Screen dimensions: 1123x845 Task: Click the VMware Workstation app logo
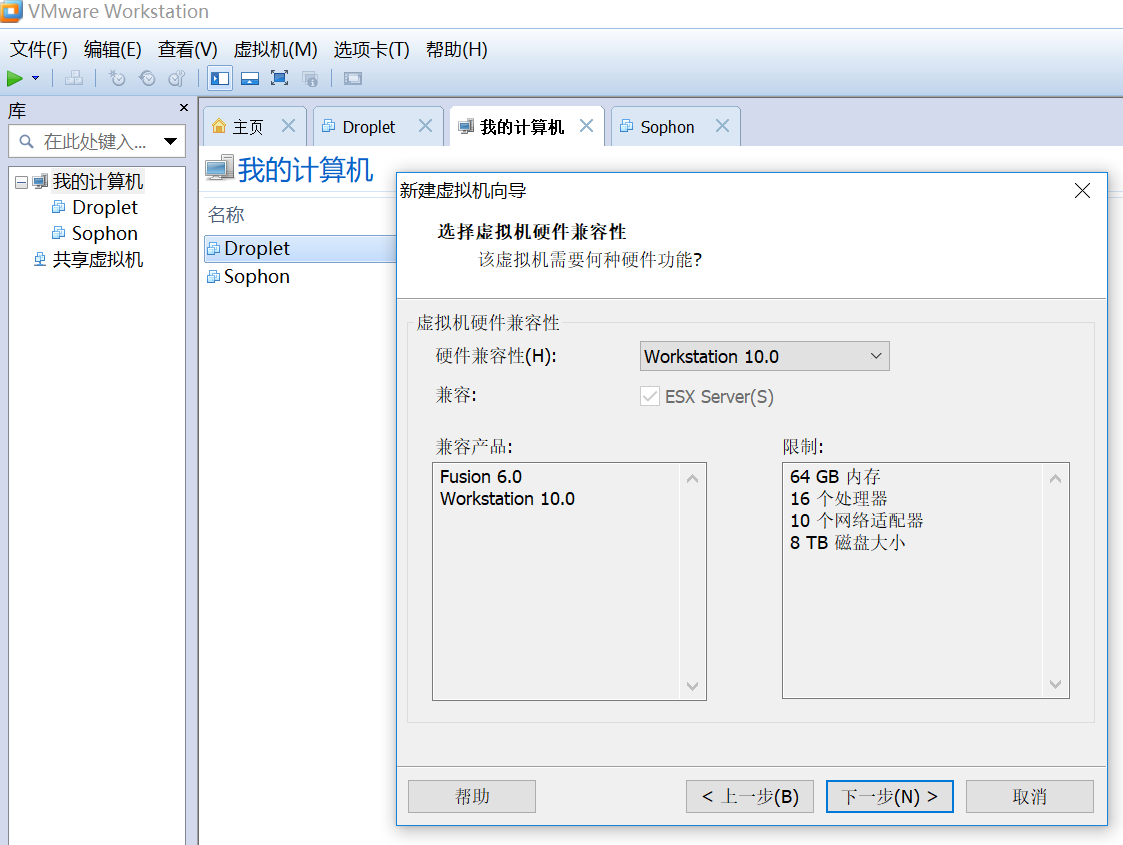click(x=11, y=11)
